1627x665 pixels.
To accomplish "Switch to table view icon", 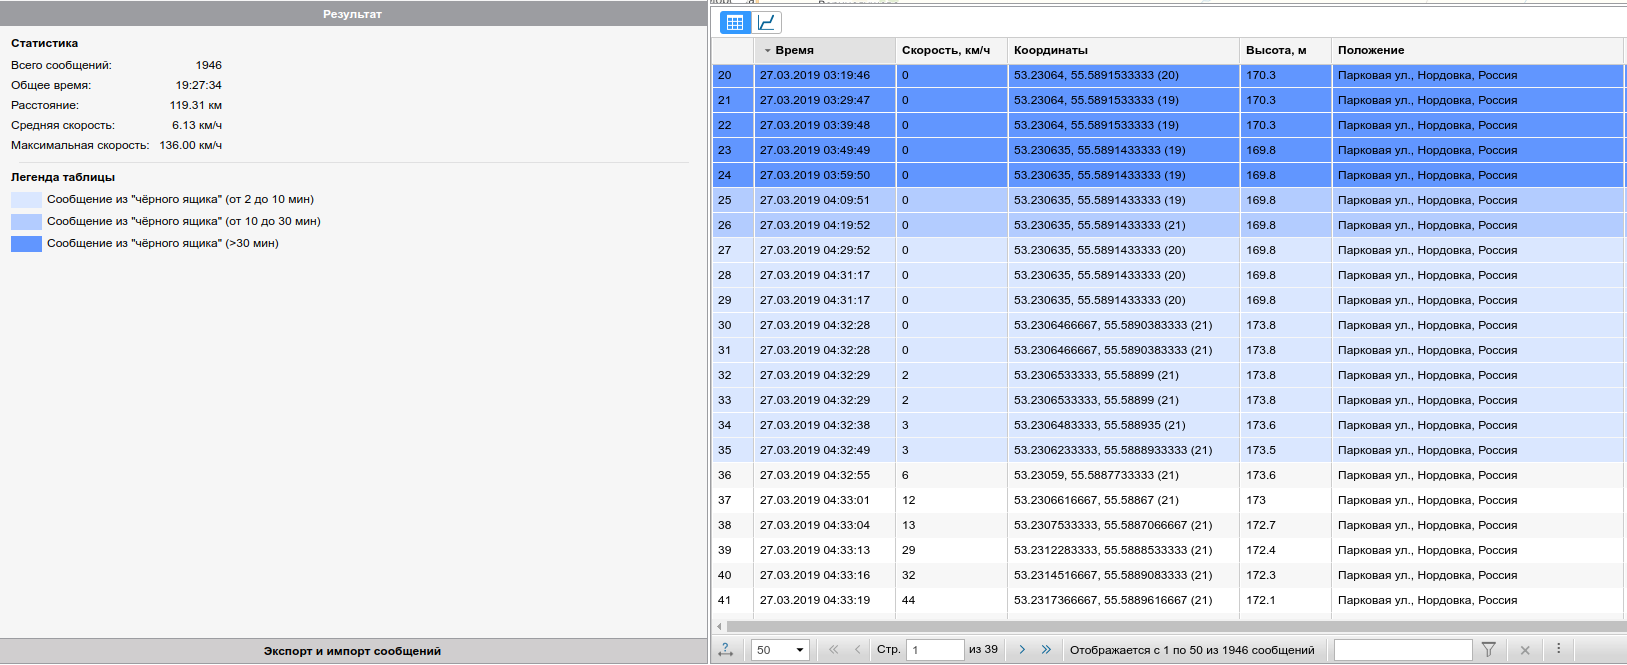I will click(x=735, y=23).
